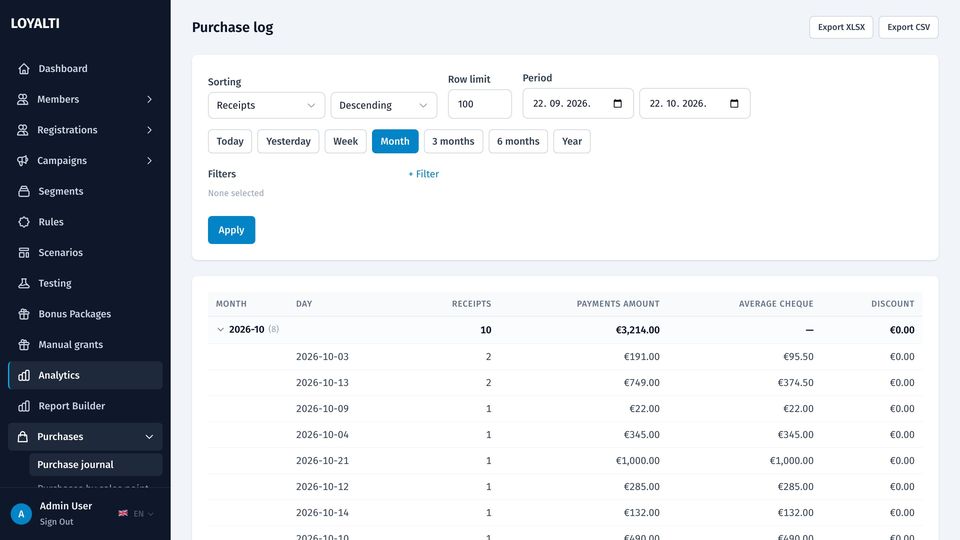Select the Week period preset
The image size is (960, 540).
coord(345,141)
